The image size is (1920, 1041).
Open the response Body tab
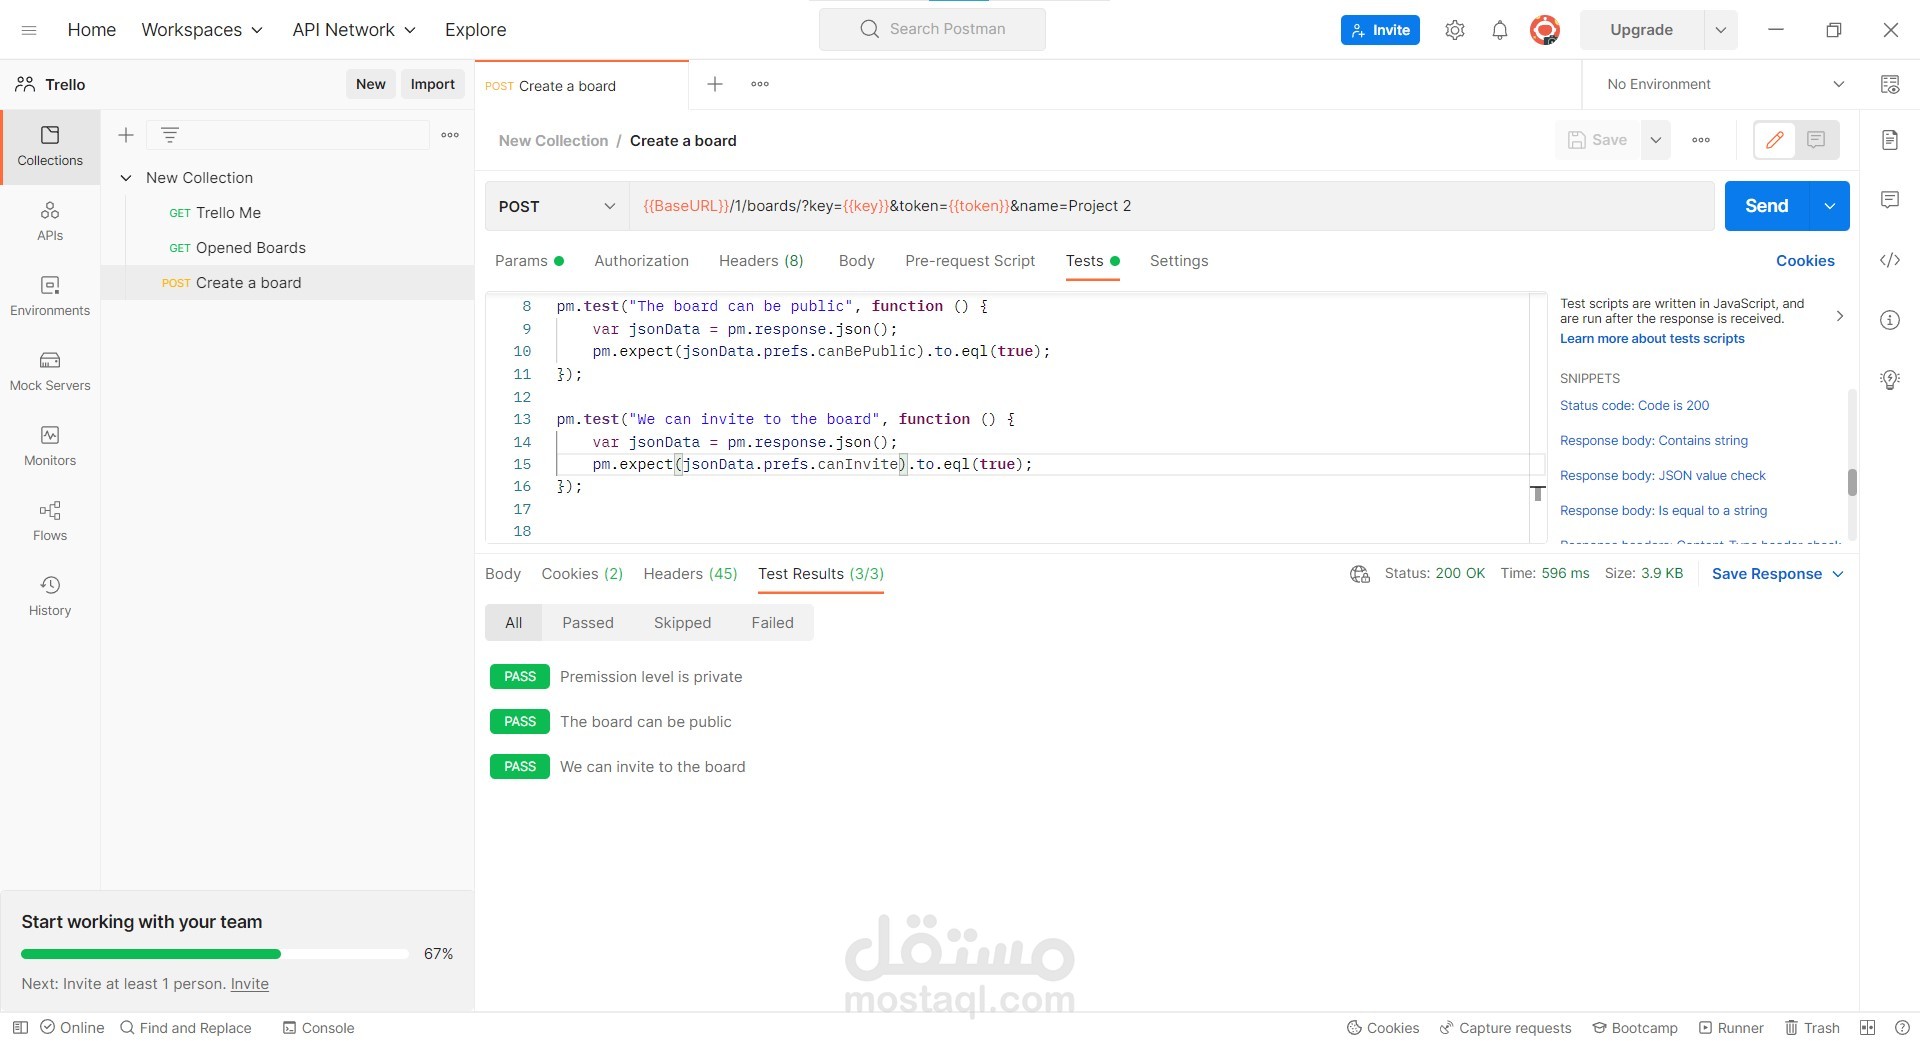(x=503, y=574)
